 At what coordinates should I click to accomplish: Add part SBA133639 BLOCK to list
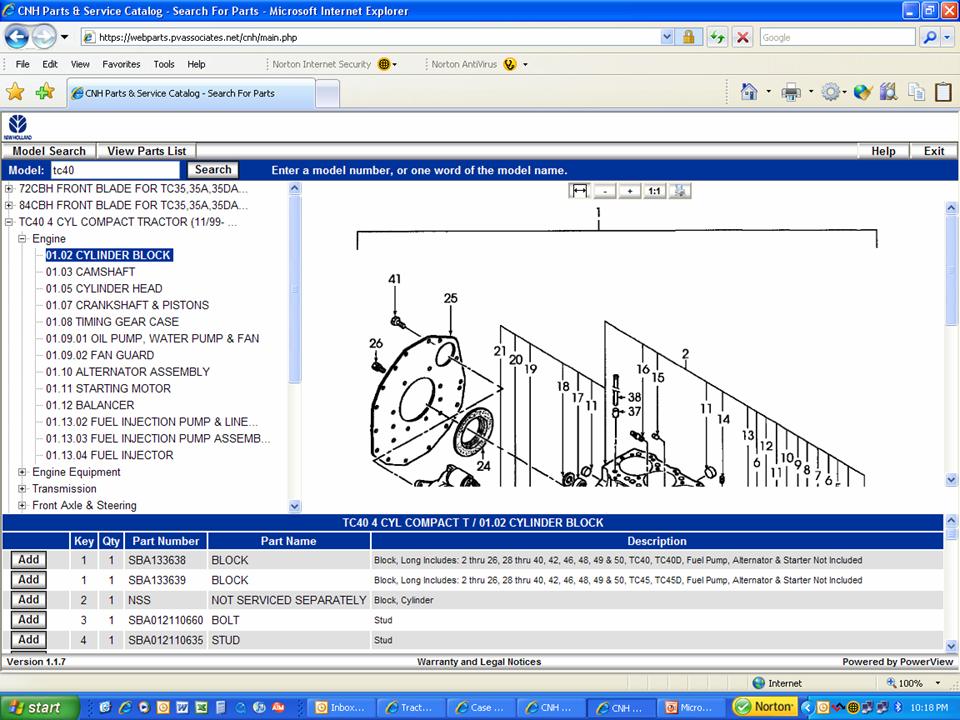[29, 580]
